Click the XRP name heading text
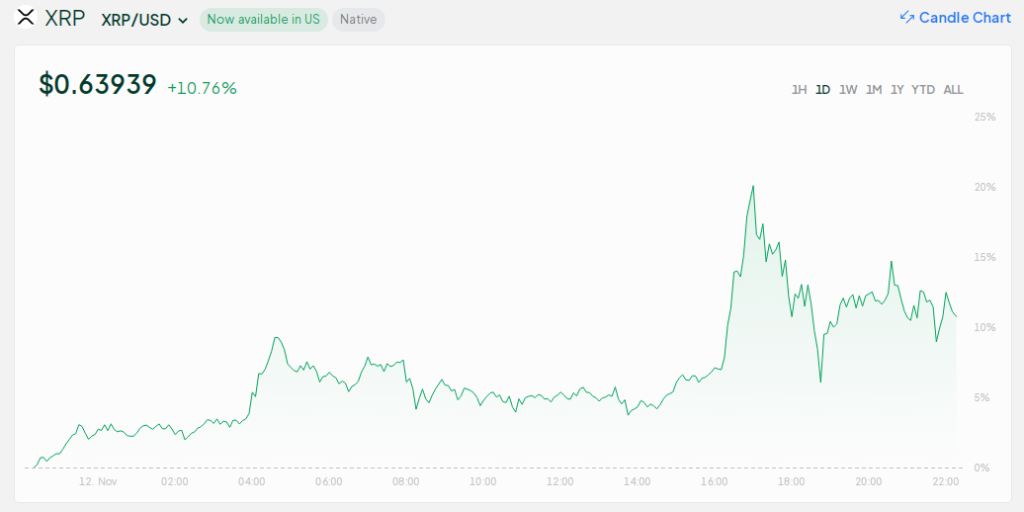Screen dimensions: 1024x512 pyautogui.click(x=65, y=18)
